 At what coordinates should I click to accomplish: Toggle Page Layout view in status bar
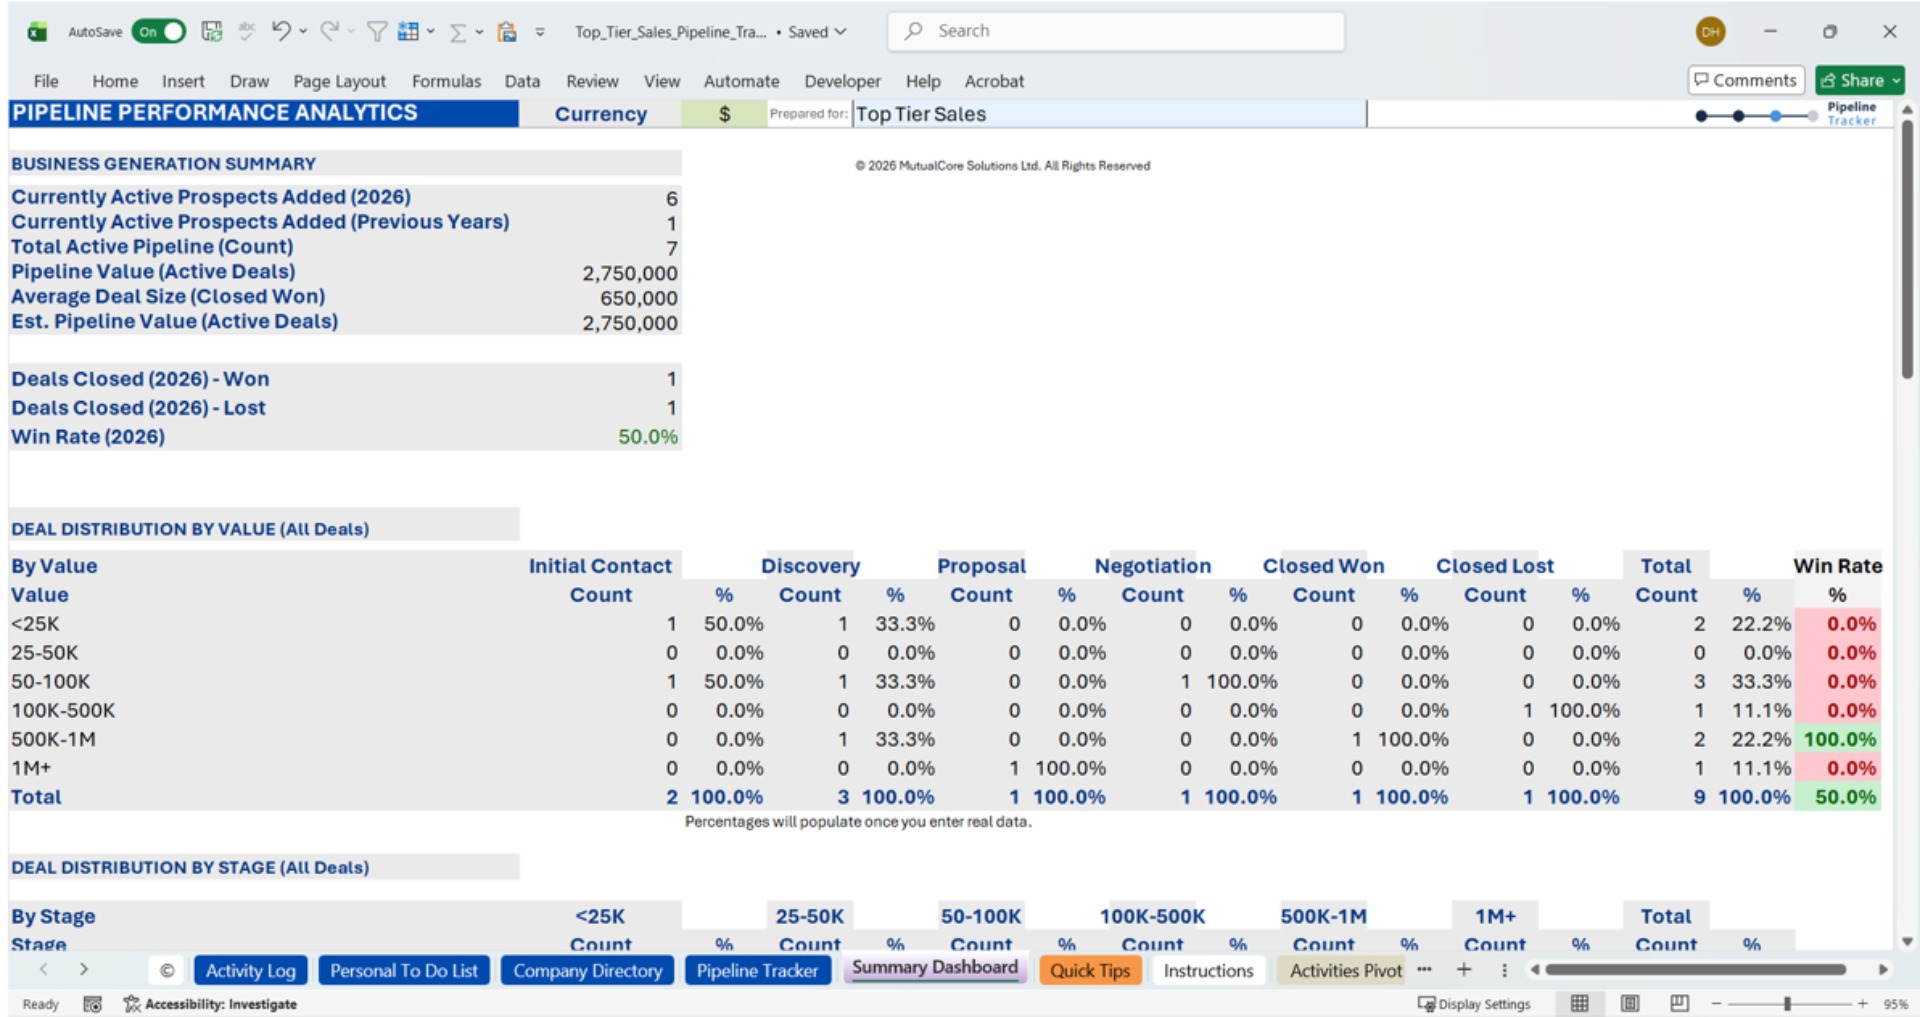click(1631, 1003)
